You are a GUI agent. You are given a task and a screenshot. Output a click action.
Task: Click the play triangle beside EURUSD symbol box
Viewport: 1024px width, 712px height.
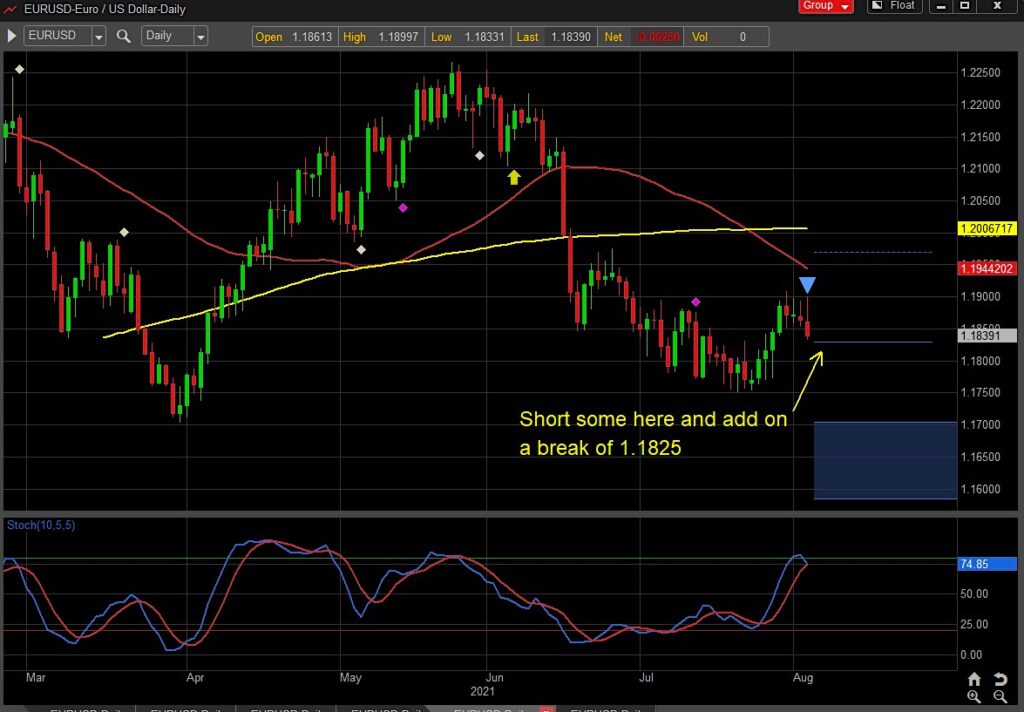11,36
